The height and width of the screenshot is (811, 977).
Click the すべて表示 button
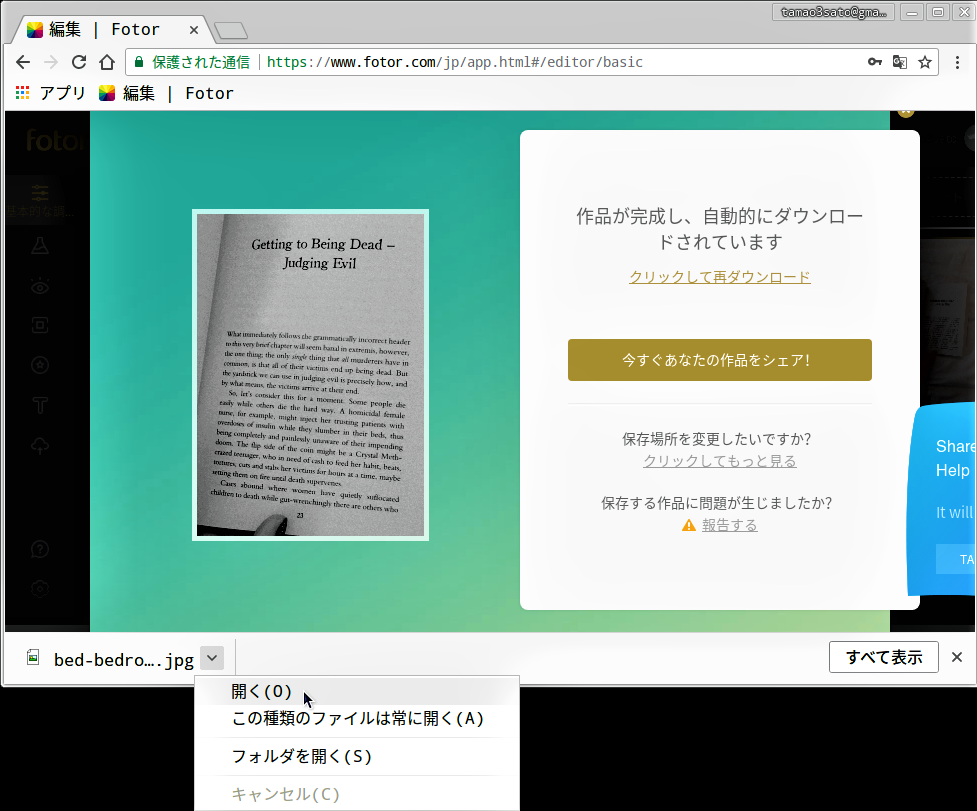tap(884, 657)
